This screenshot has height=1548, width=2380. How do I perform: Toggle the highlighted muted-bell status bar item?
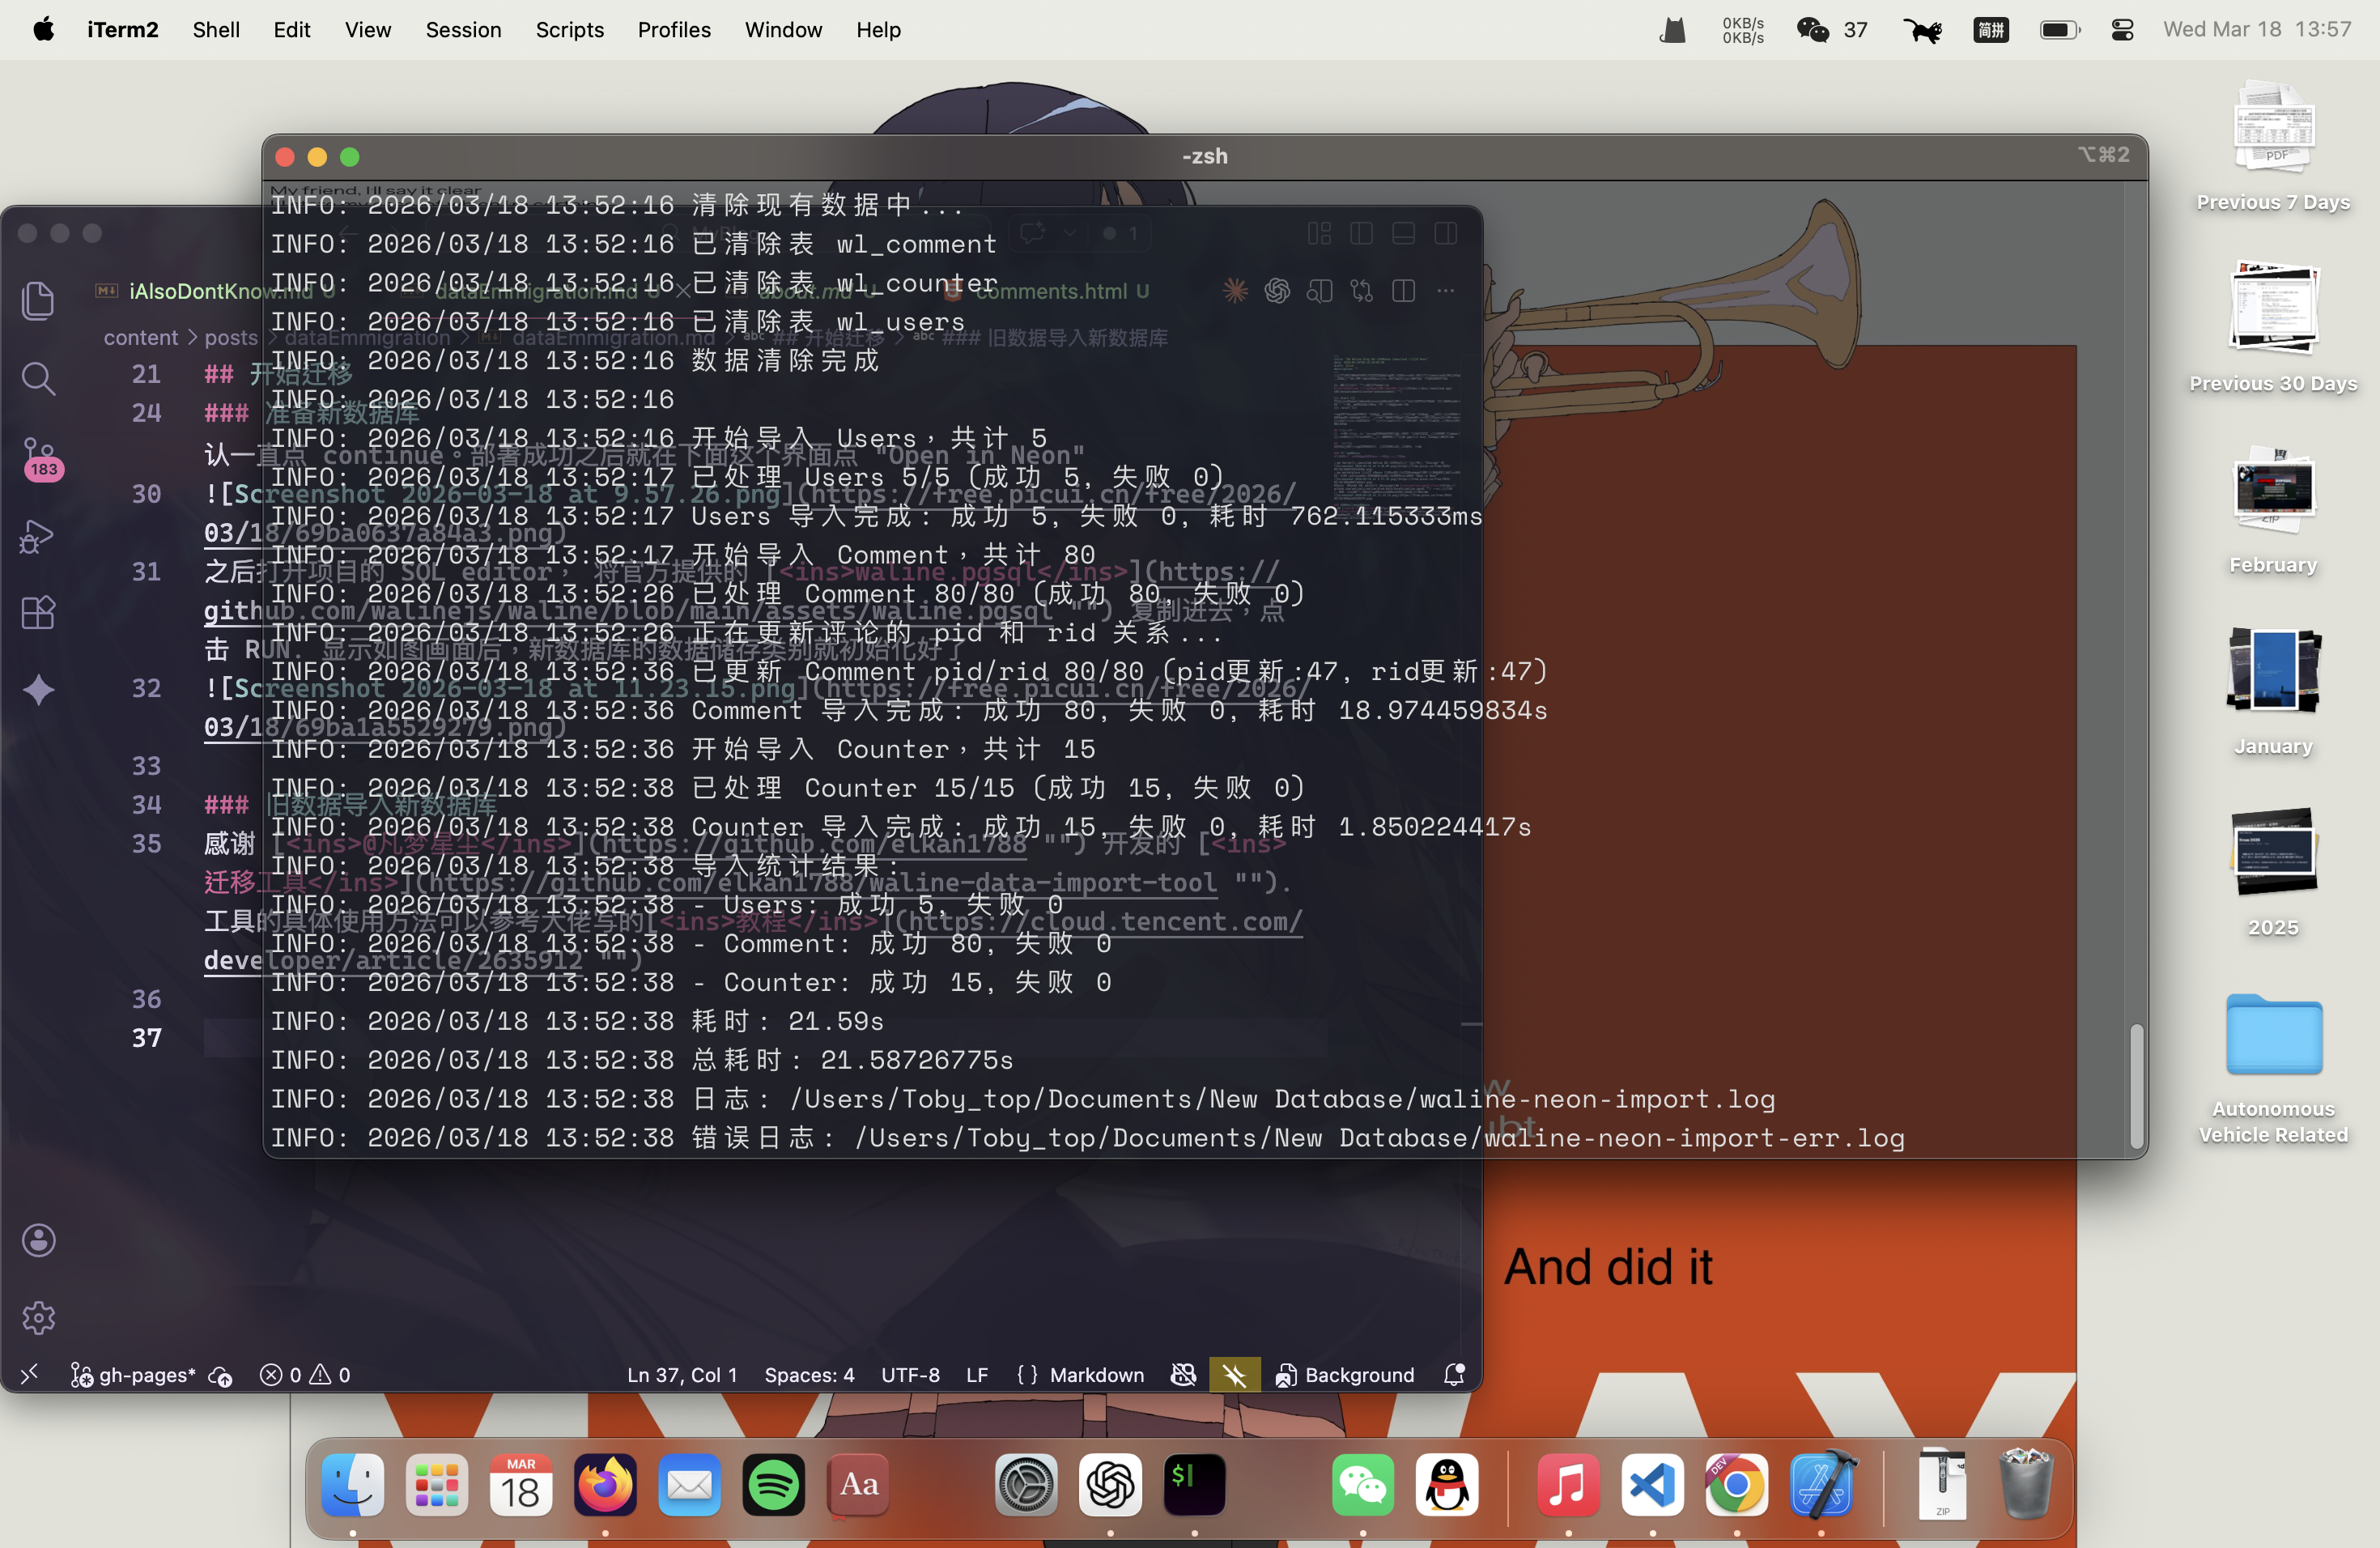coord(1234,1374)
